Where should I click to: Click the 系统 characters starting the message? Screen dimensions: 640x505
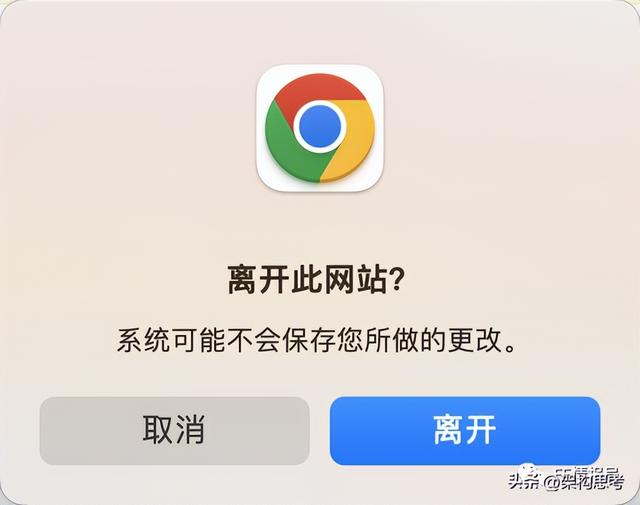(143, 340)
